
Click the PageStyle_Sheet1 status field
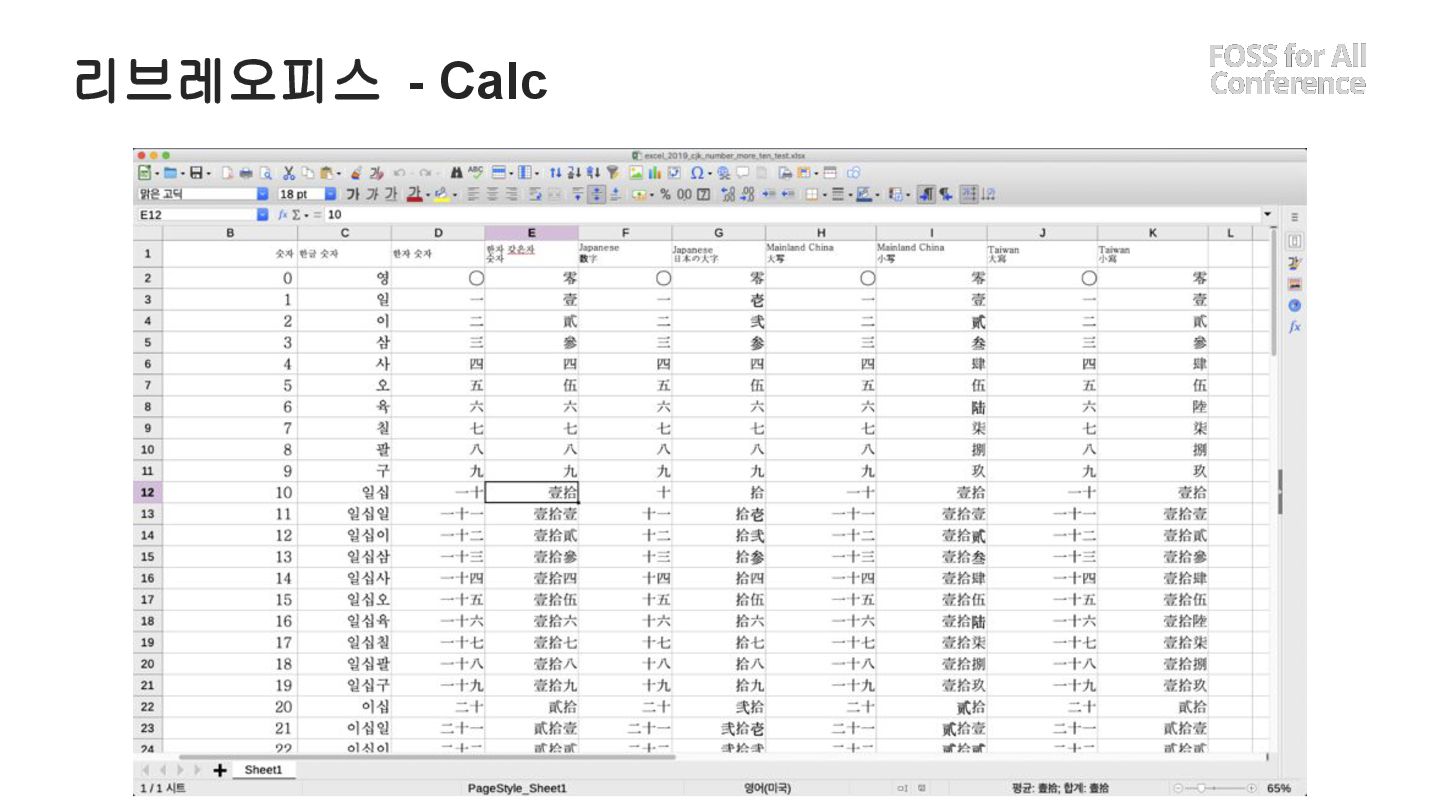(x=517, y=788)
